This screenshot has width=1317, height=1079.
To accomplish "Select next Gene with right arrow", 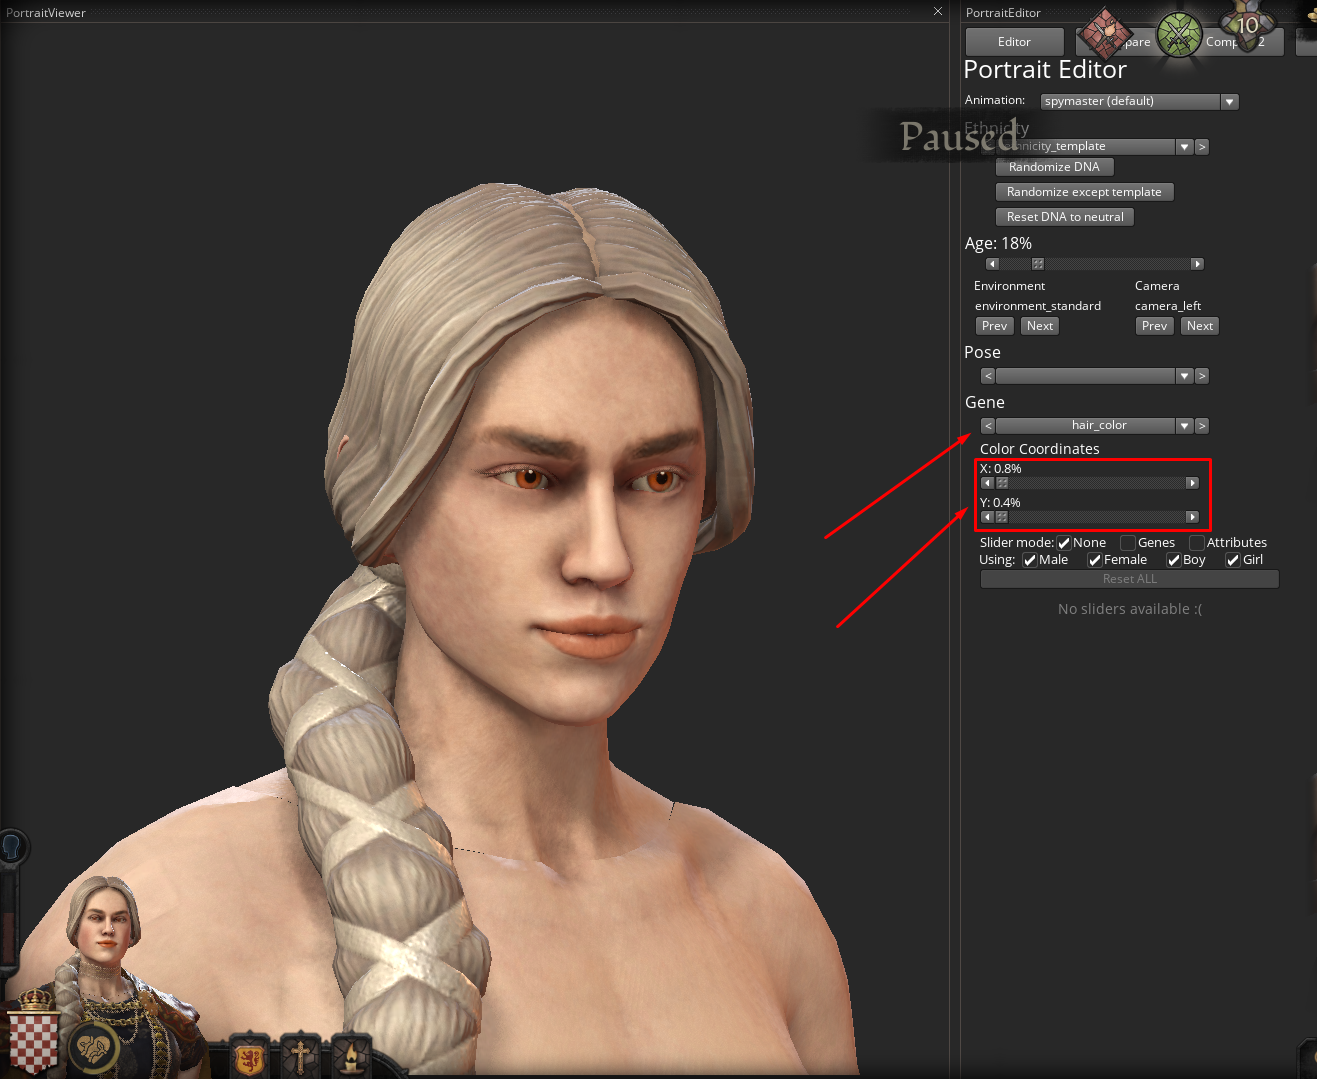I will [1202, 426].
